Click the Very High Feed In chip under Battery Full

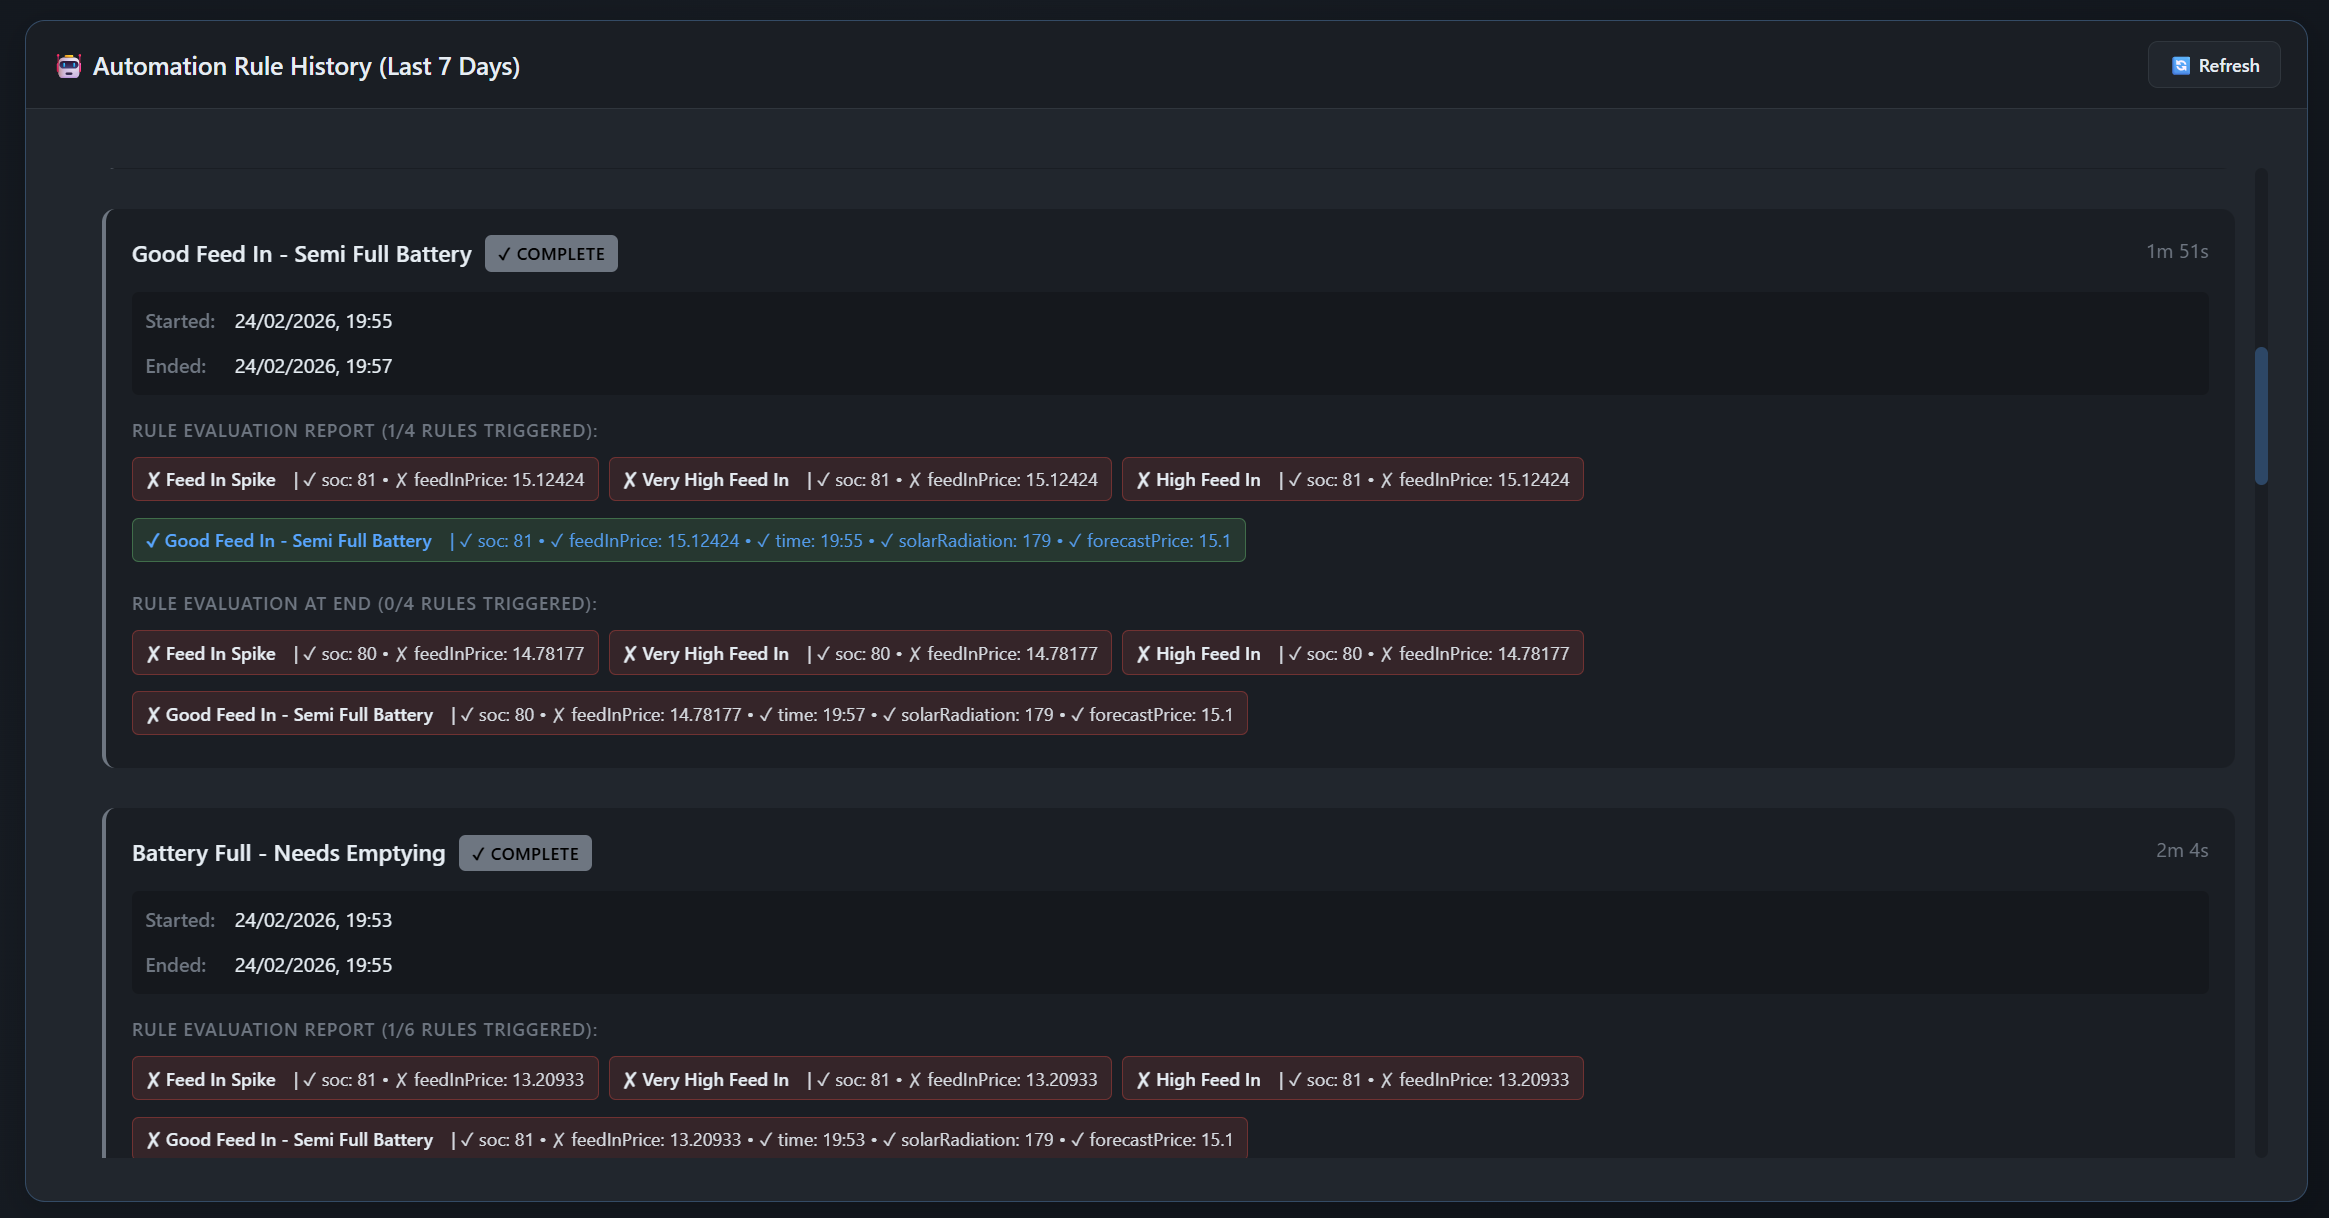[x=859, y=1078]
